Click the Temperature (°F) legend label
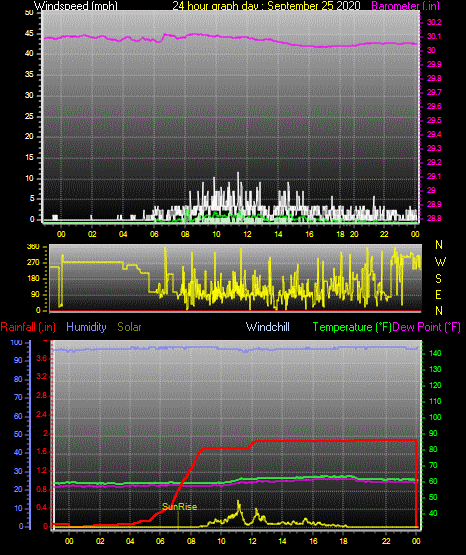The height and width of the screenshot is (555, 466). (352, 327)
